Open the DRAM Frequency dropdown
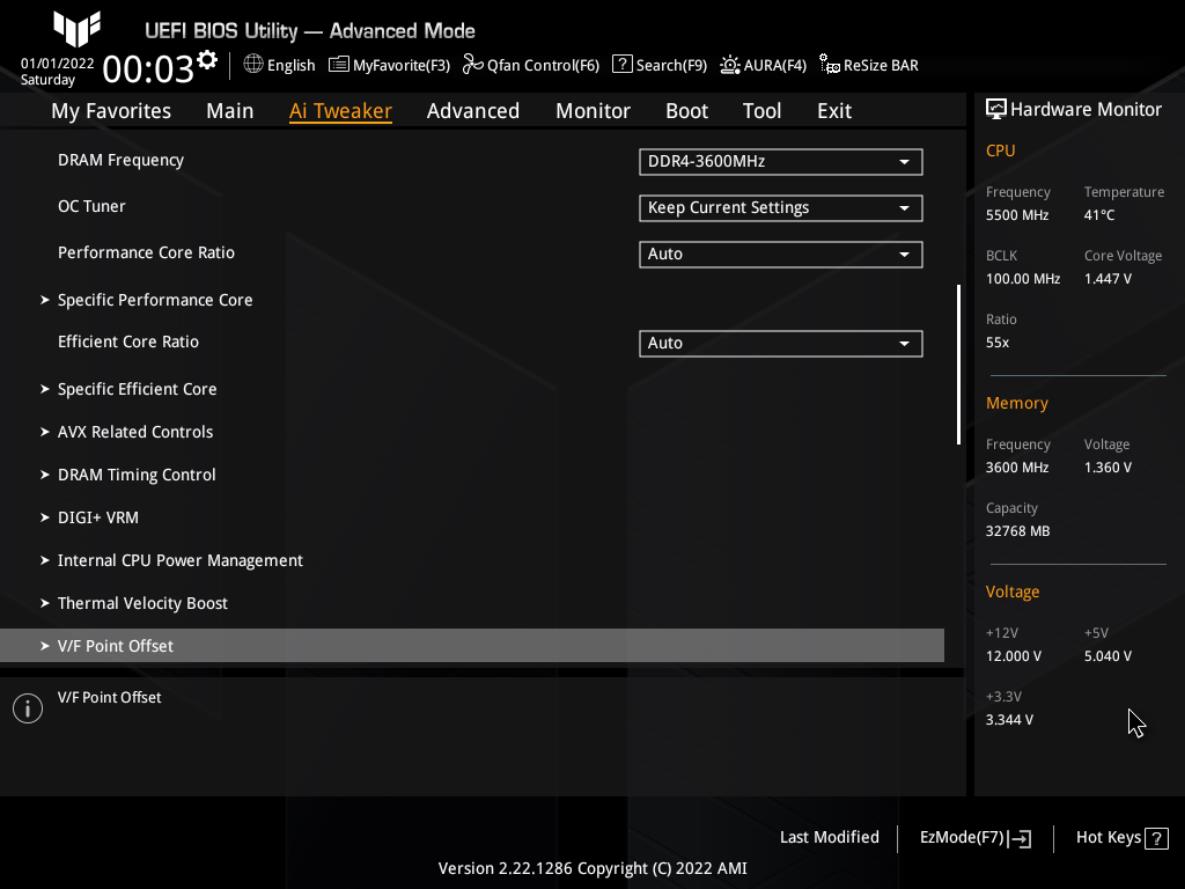Image resolution: width=1185 pixels, height=889 pixels. [780, 161]
